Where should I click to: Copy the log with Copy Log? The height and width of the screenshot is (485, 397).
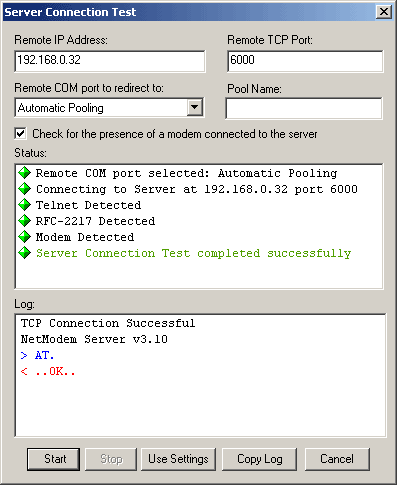pos(259,459)
